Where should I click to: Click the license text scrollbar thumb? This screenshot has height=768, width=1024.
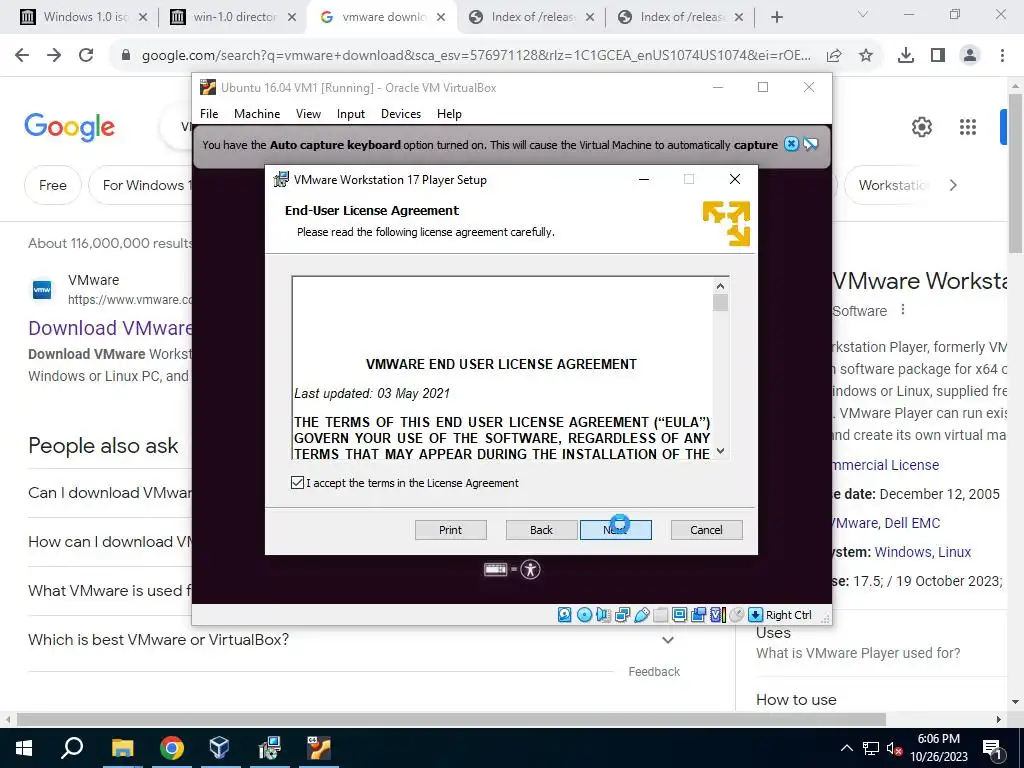click(720, 303)
